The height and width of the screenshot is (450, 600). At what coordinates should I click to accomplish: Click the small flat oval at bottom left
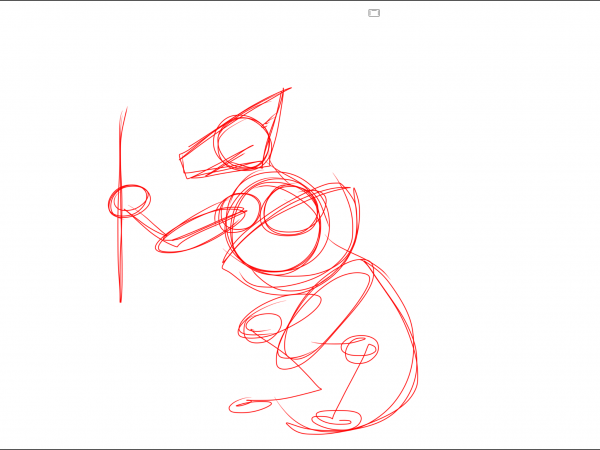point(249,405)
